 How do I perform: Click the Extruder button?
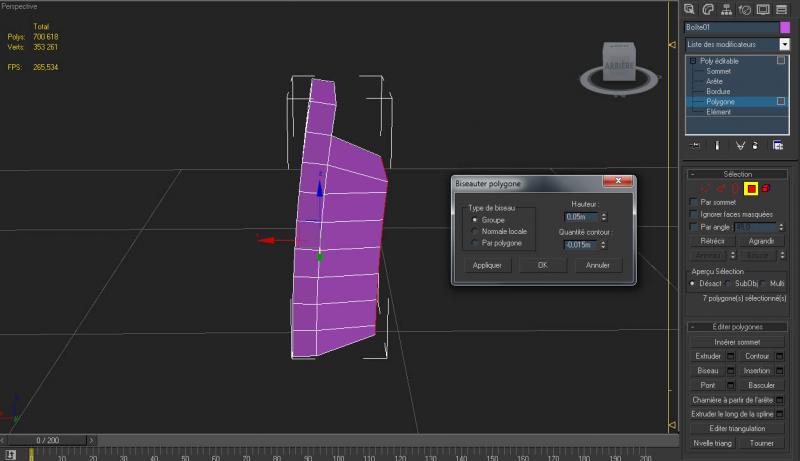pyautogui.click(x=707, y=356)
